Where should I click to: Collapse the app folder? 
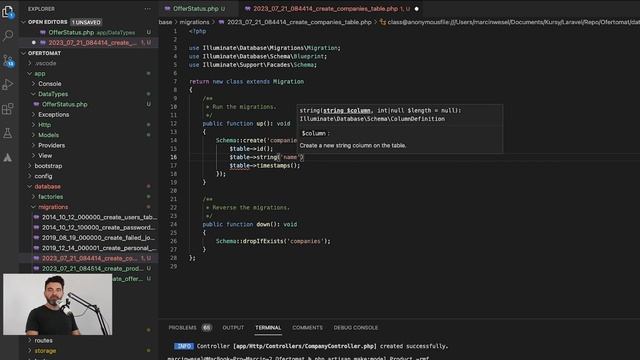point(30,73)
